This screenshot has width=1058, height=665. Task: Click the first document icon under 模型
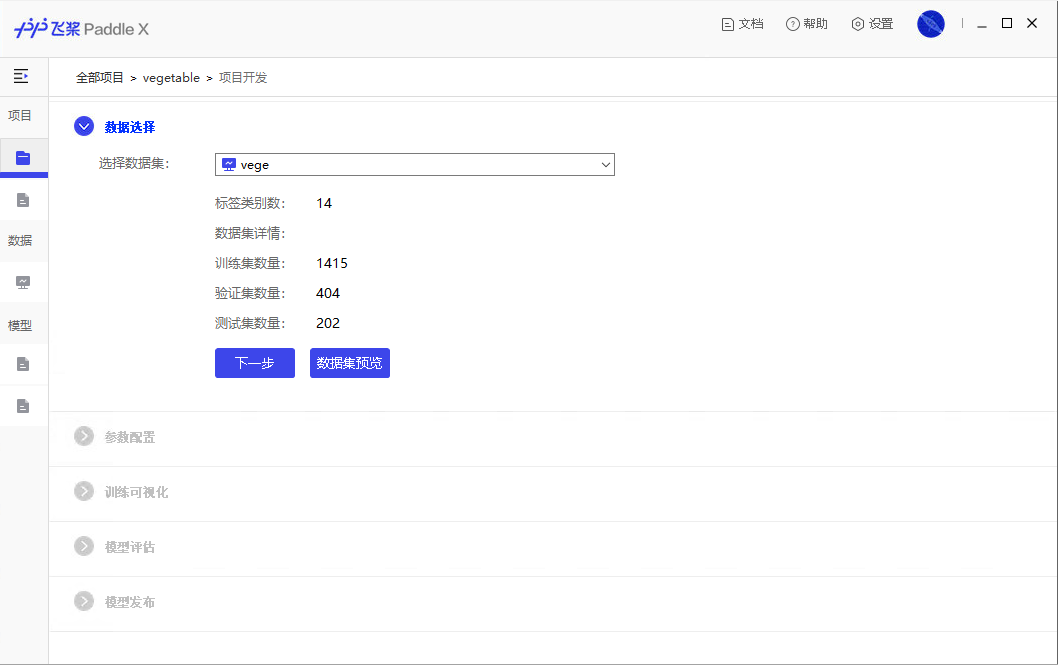[x=23, y=364]
